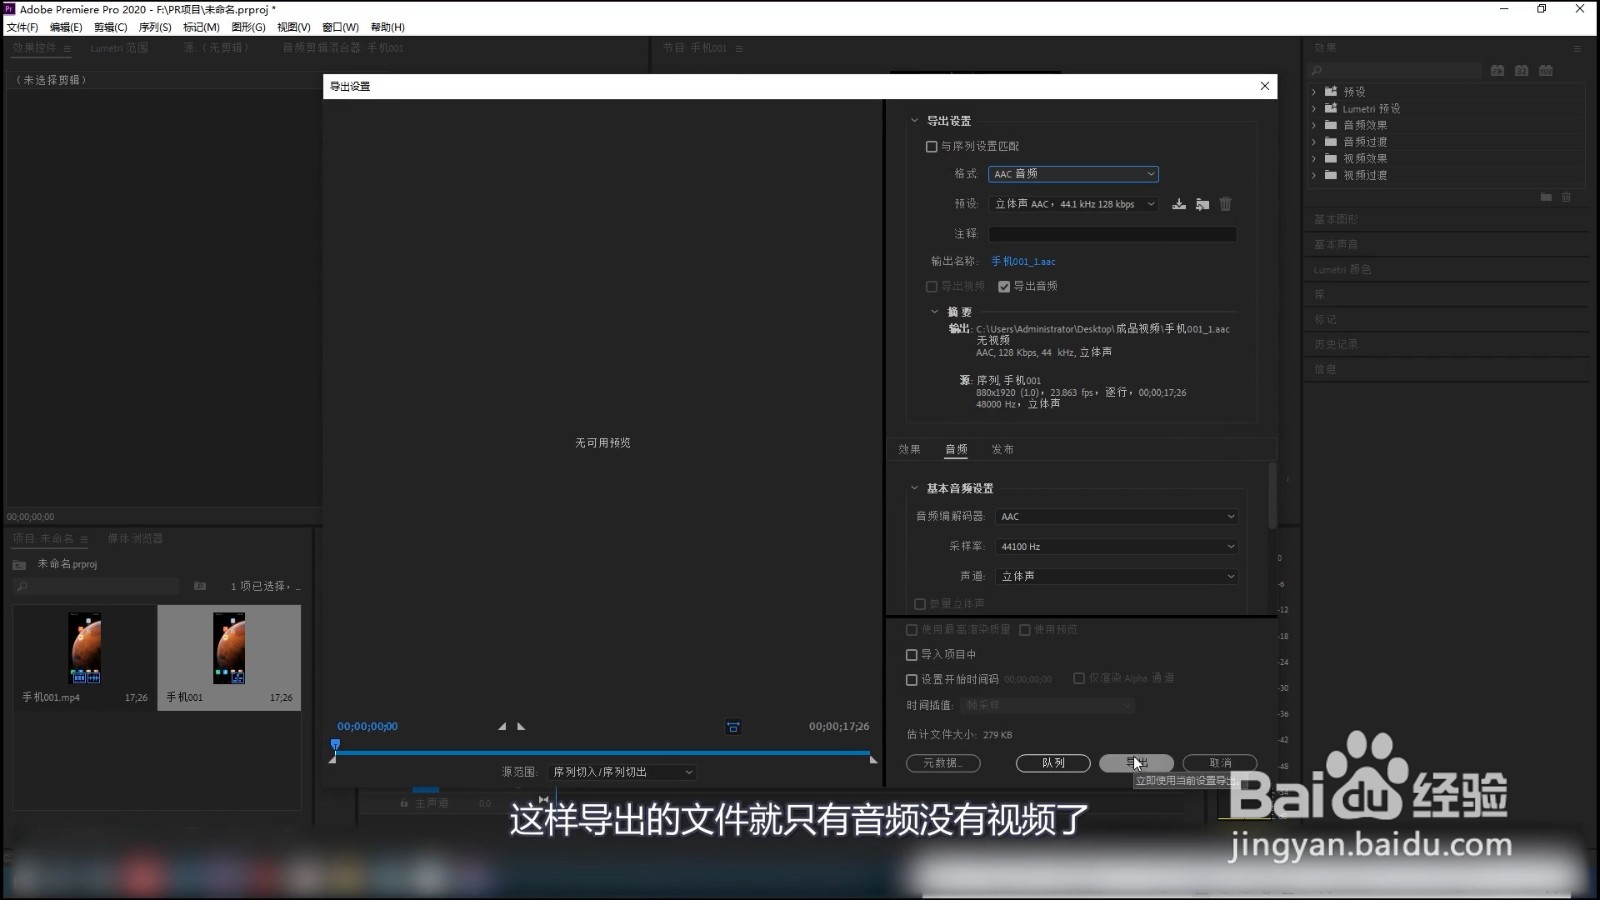
Task: Click the 队列 button
Action: click(1052, 763)
